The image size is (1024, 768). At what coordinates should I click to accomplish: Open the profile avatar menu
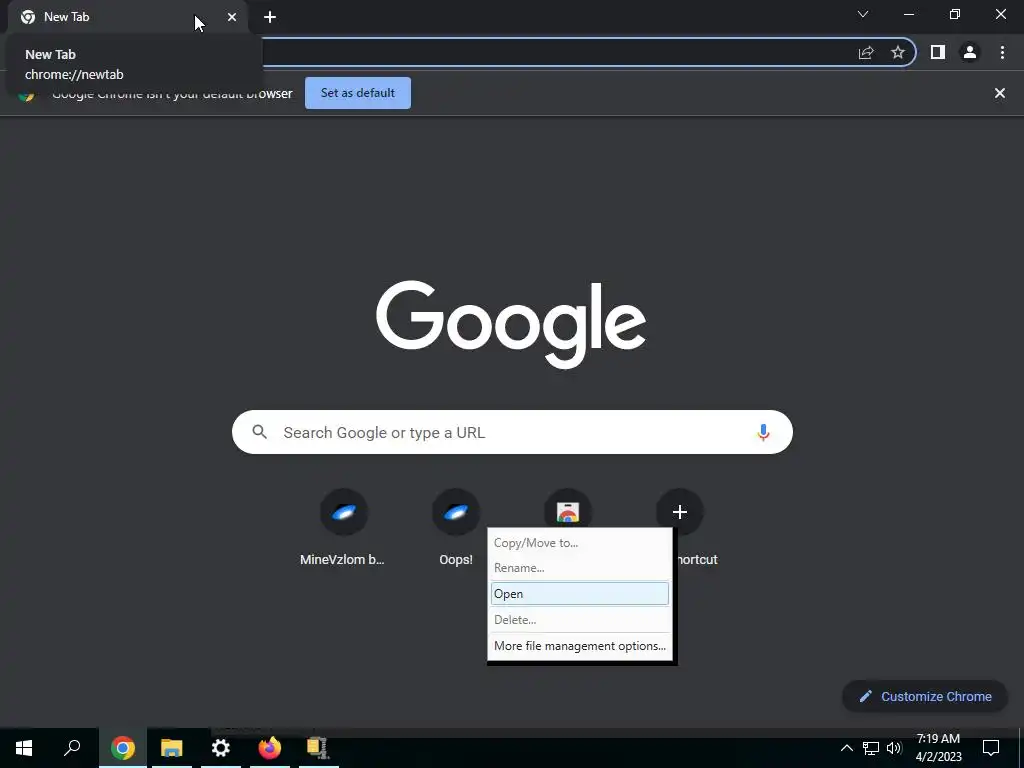(x=970, y=52)
